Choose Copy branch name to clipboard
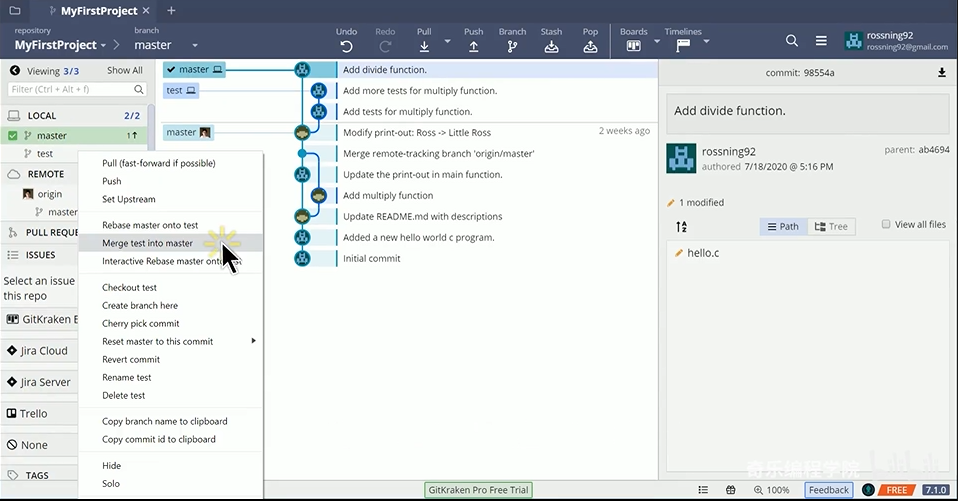 coord(171,421)
